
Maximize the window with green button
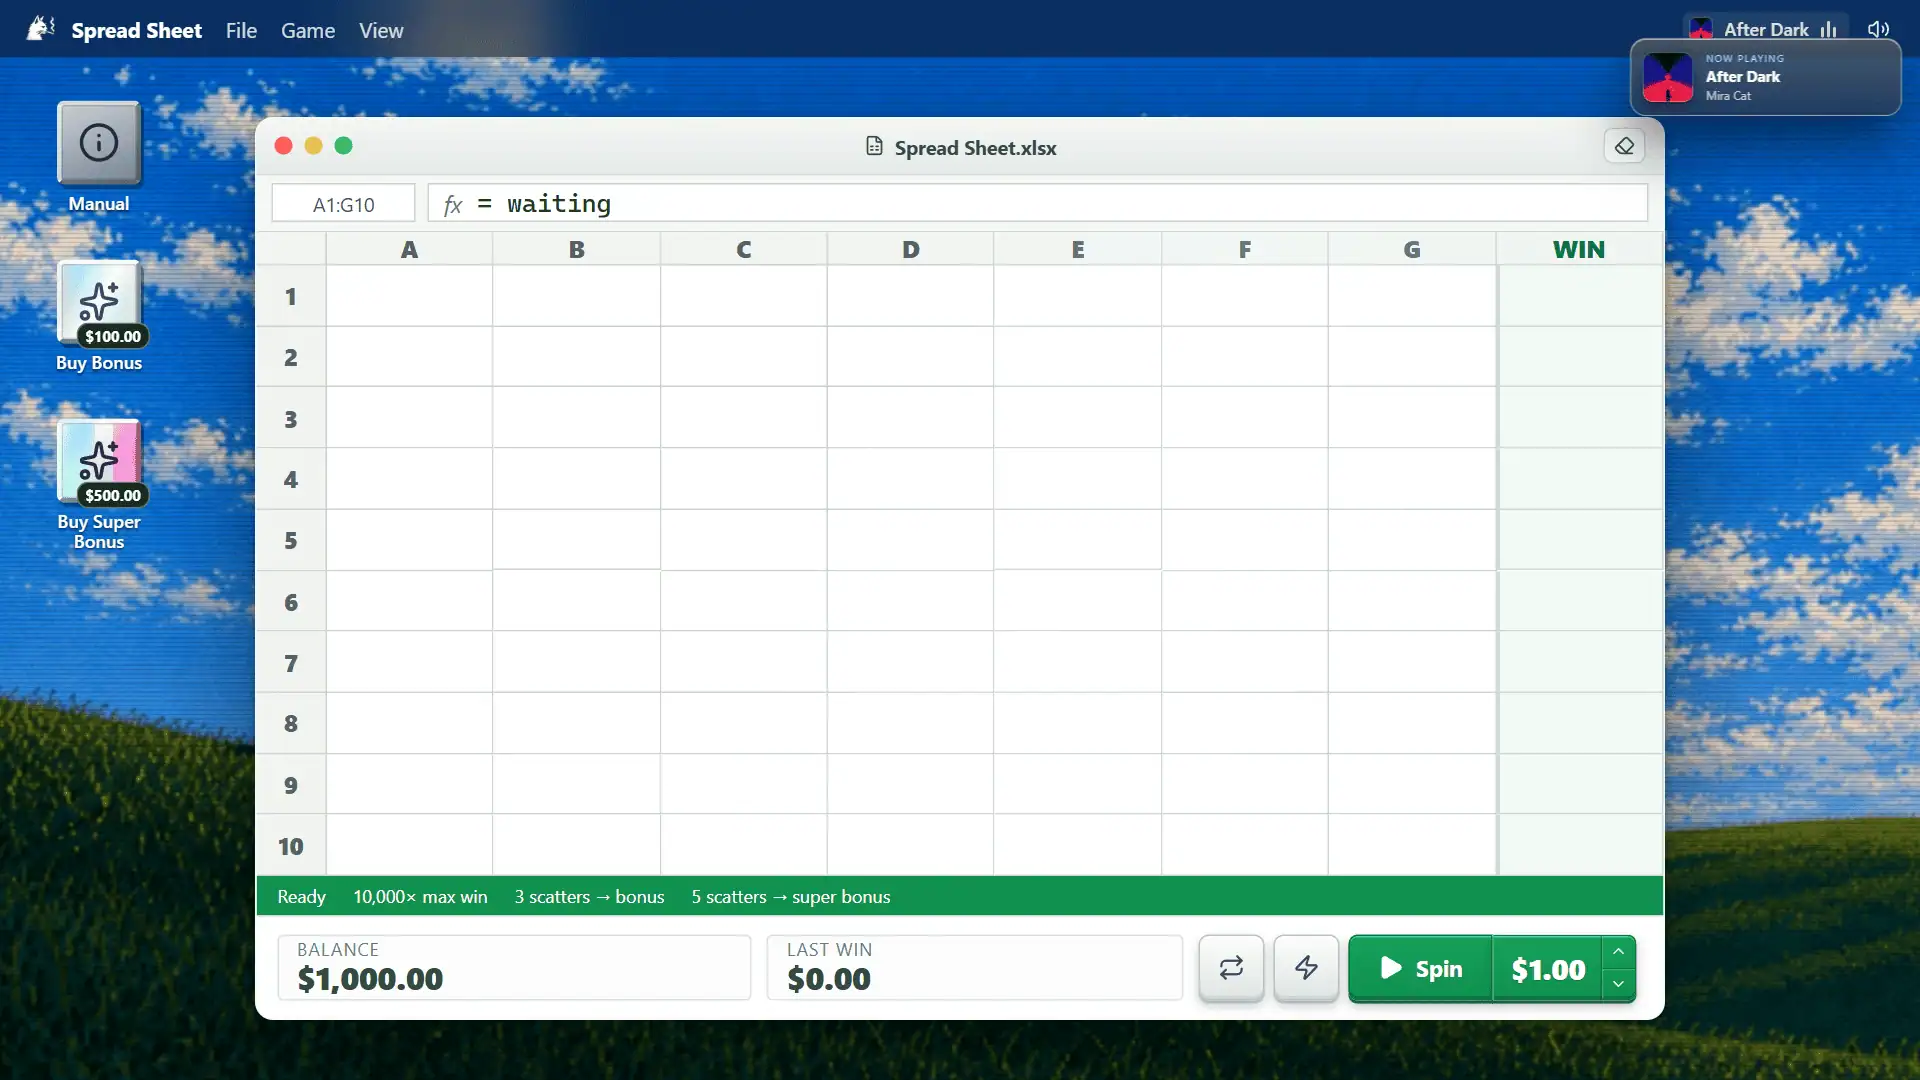pos(343,146)
